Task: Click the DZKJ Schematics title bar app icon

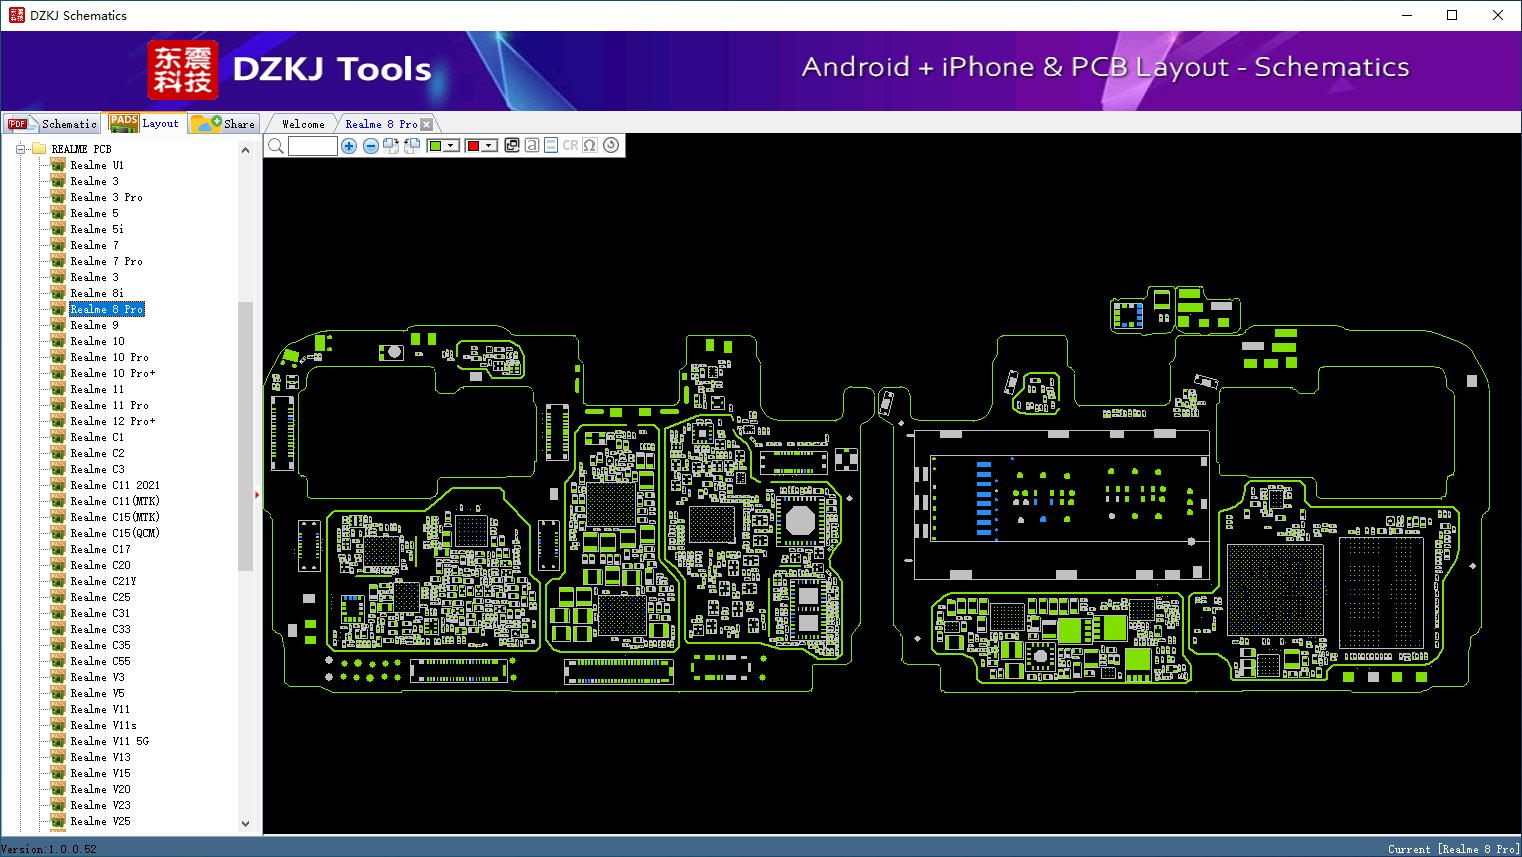Action: coord(16,15)
